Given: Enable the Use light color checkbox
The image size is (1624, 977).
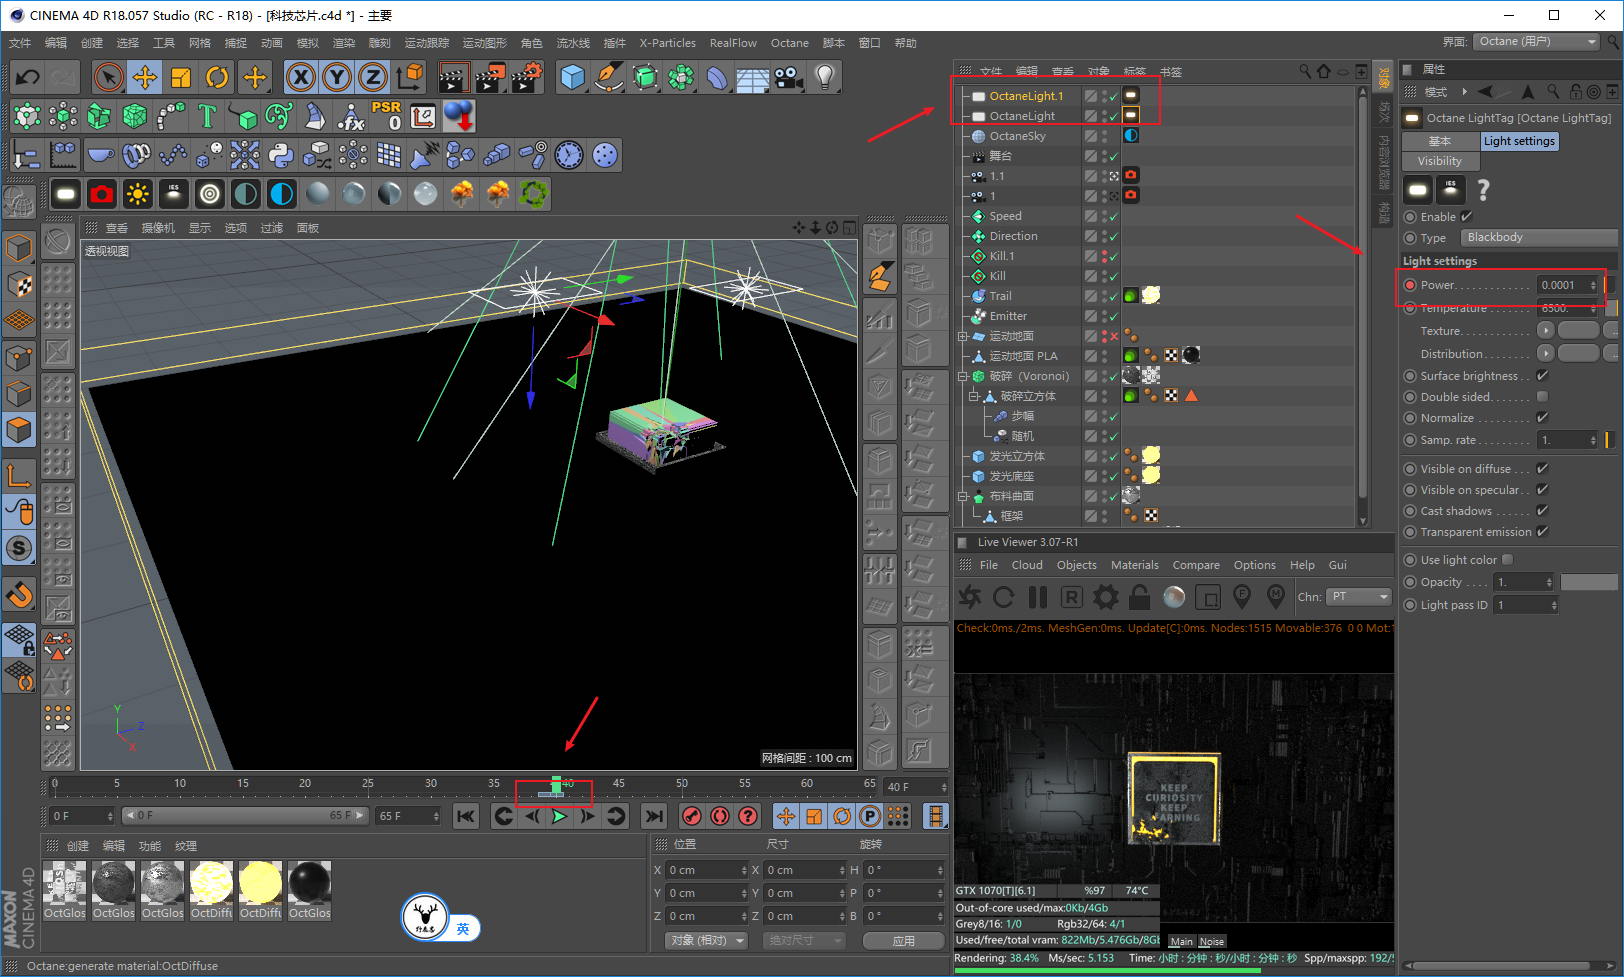Looking at the screenshot, I should (1508, 560).
